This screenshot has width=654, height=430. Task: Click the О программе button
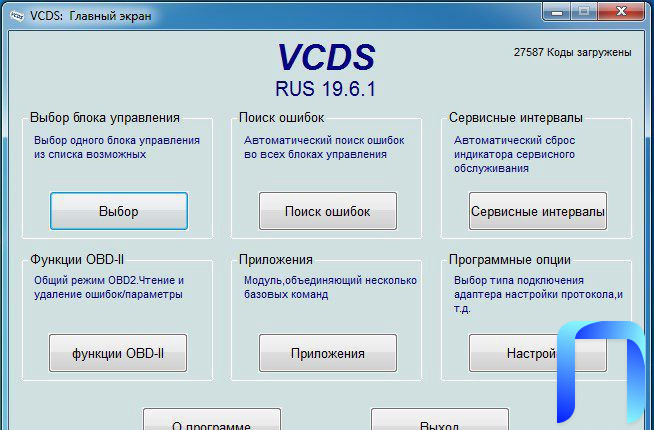click(x=212, y=420)
